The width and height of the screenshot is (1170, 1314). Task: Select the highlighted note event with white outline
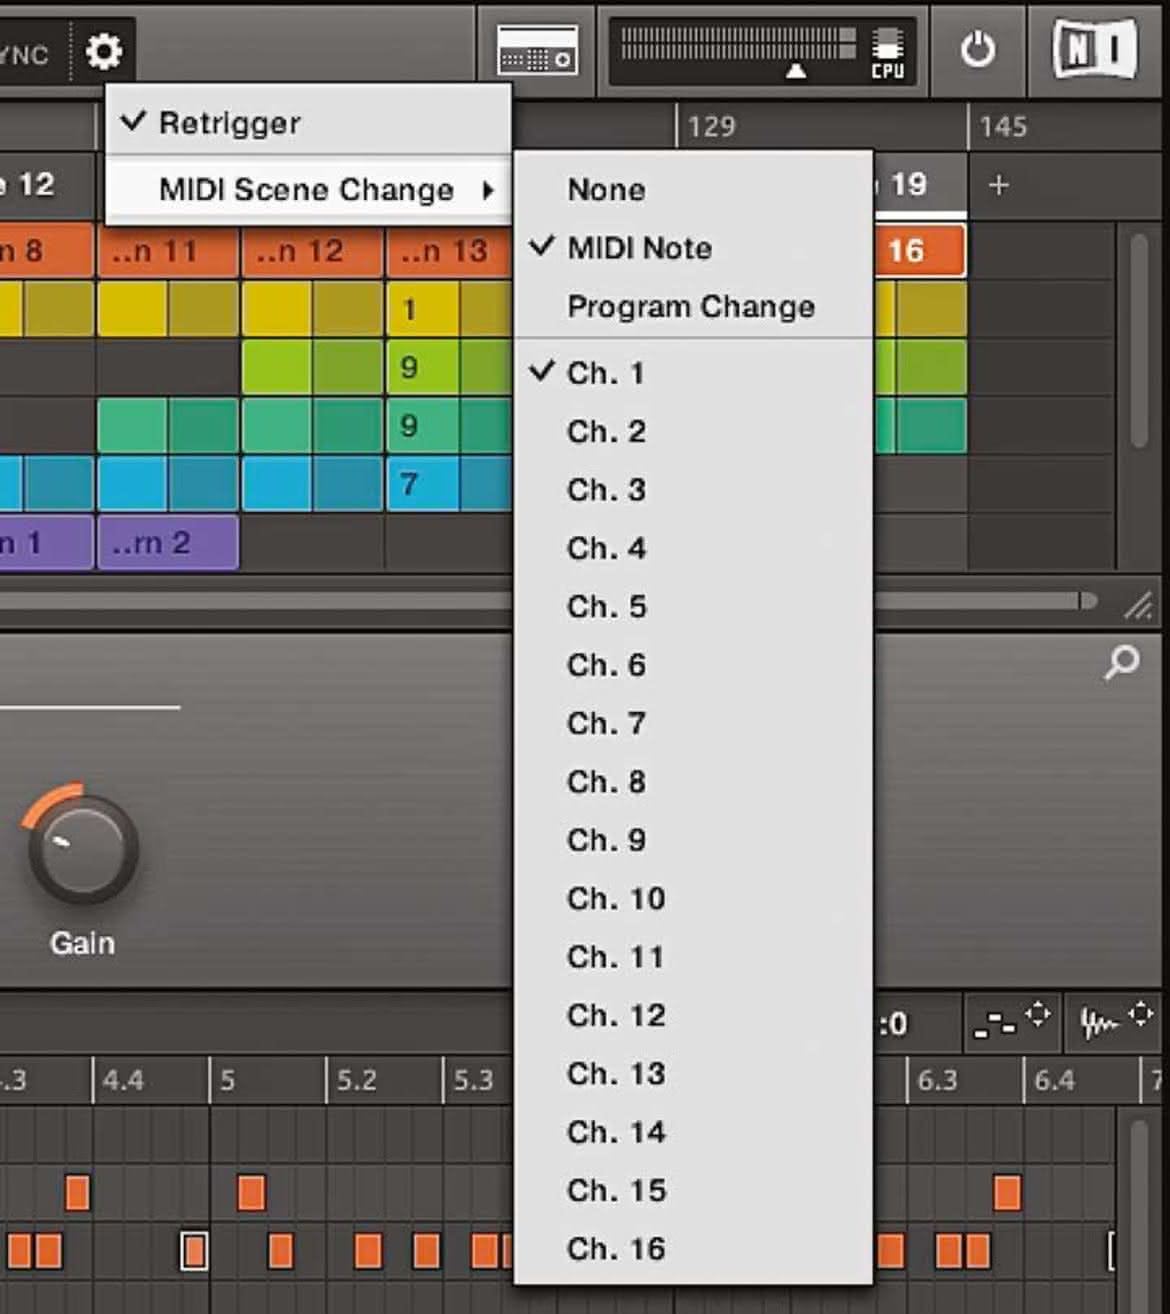(194, 1251)
